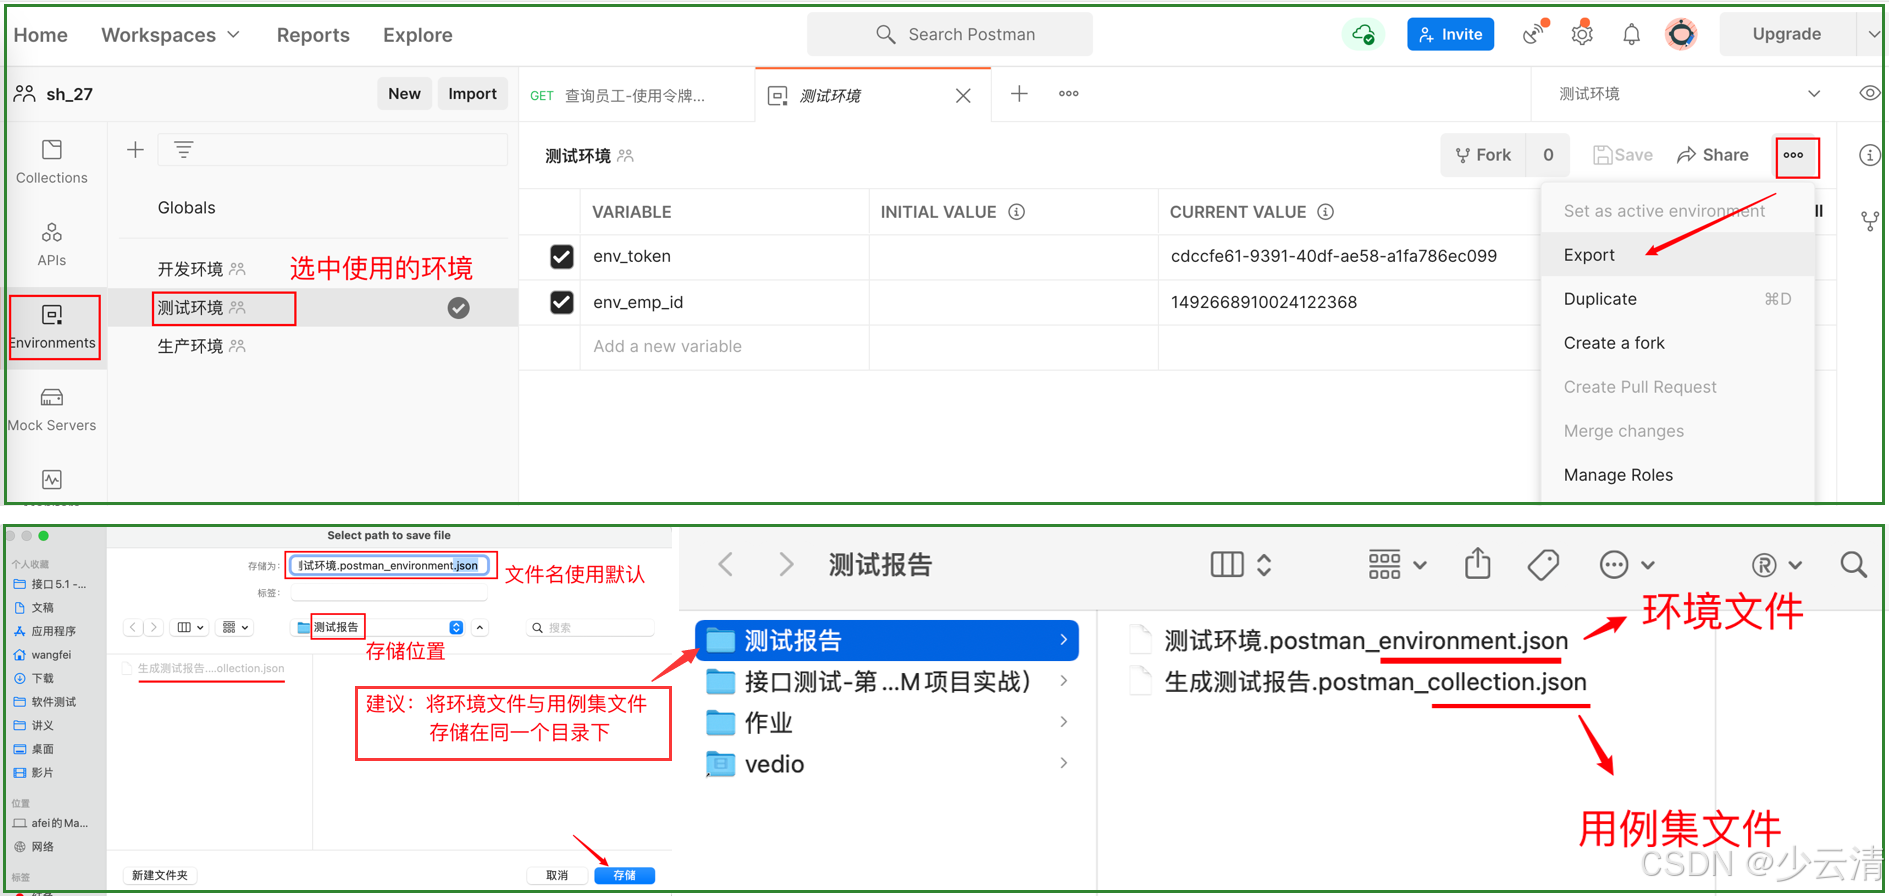
Task: Go back in the Finder window
Action: (726, 565)
